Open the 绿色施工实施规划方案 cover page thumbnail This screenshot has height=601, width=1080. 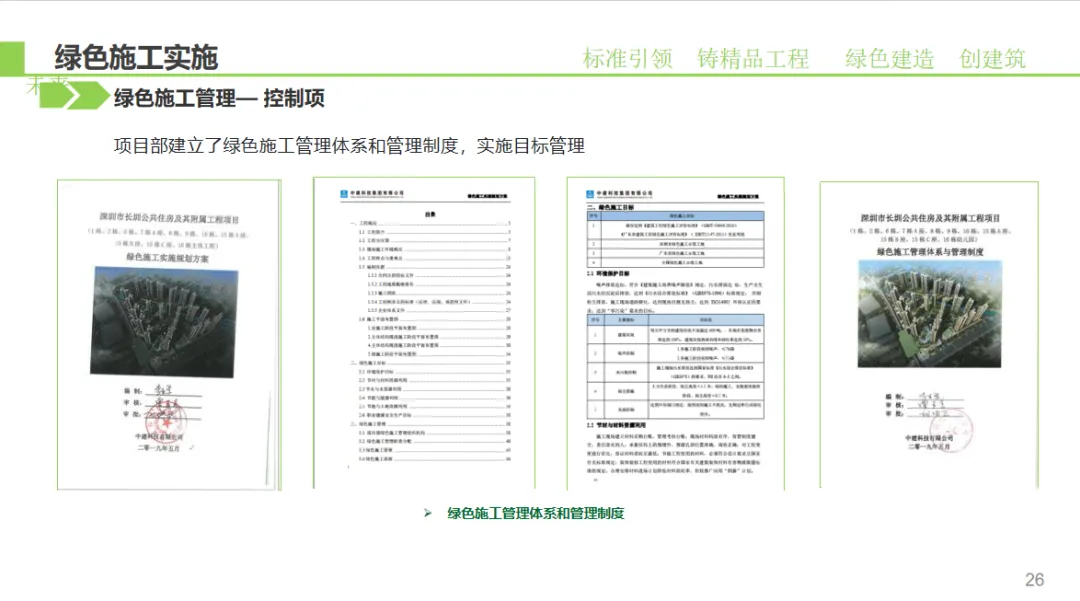[169, 335]
